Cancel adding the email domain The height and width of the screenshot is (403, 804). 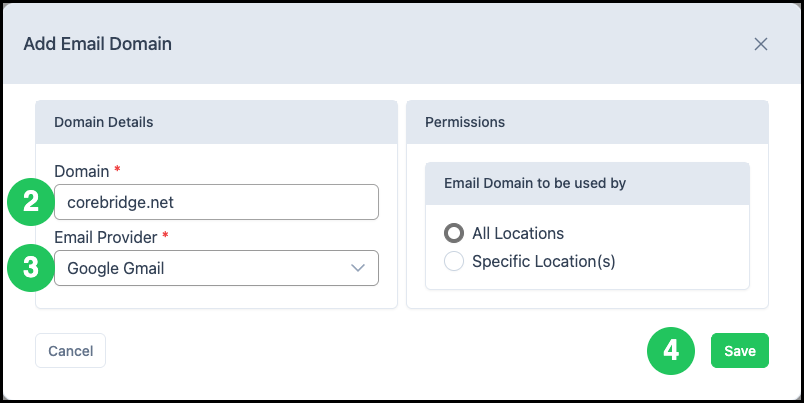(x=71, y=351)
